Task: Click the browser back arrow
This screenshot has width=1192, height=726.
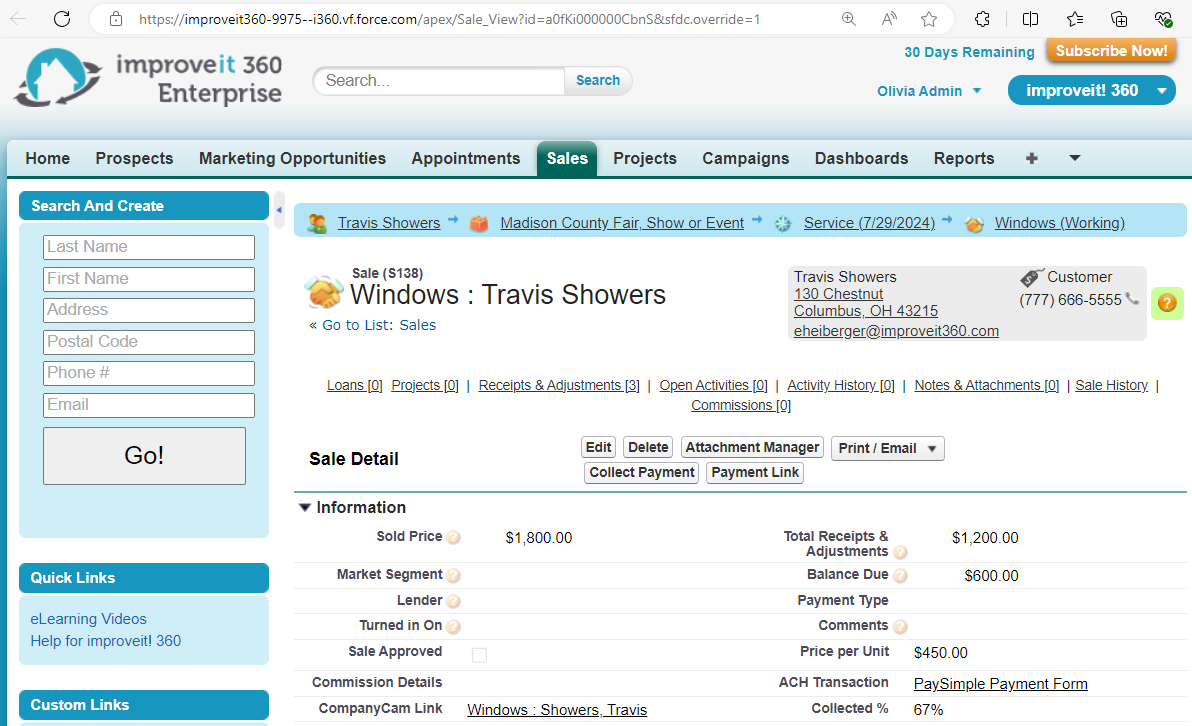Action: [18, 19]
